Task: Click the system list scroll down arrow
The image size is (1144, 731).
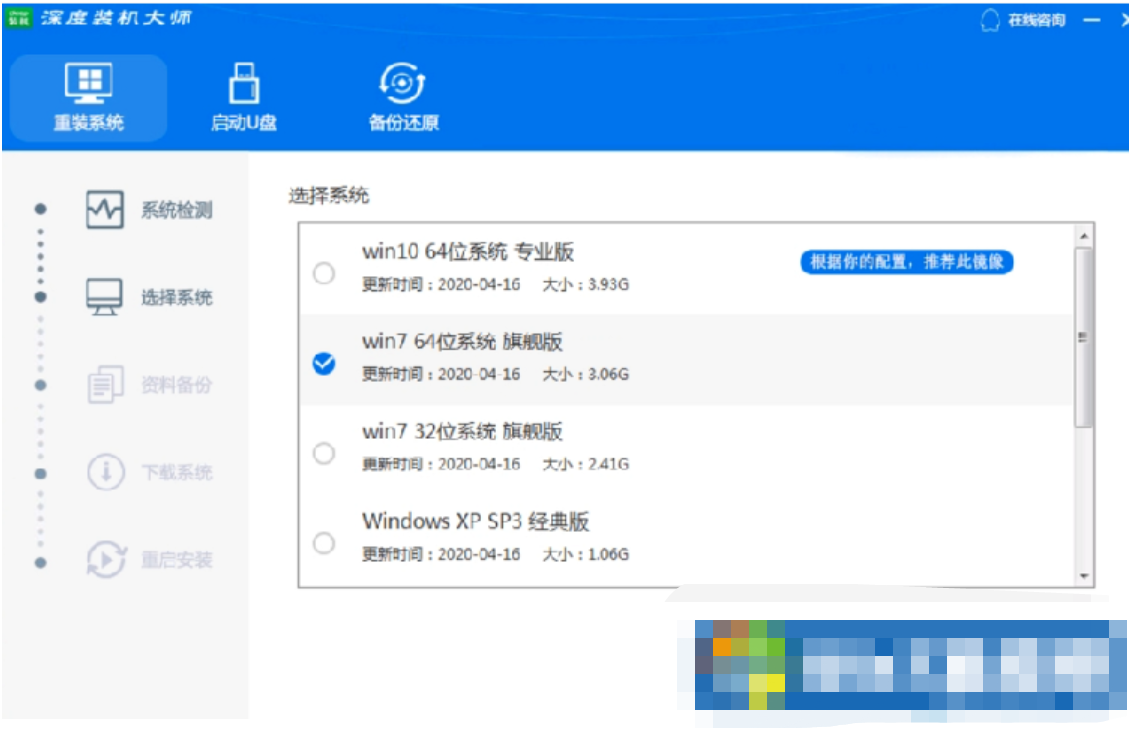Action: coord(1083,576)
